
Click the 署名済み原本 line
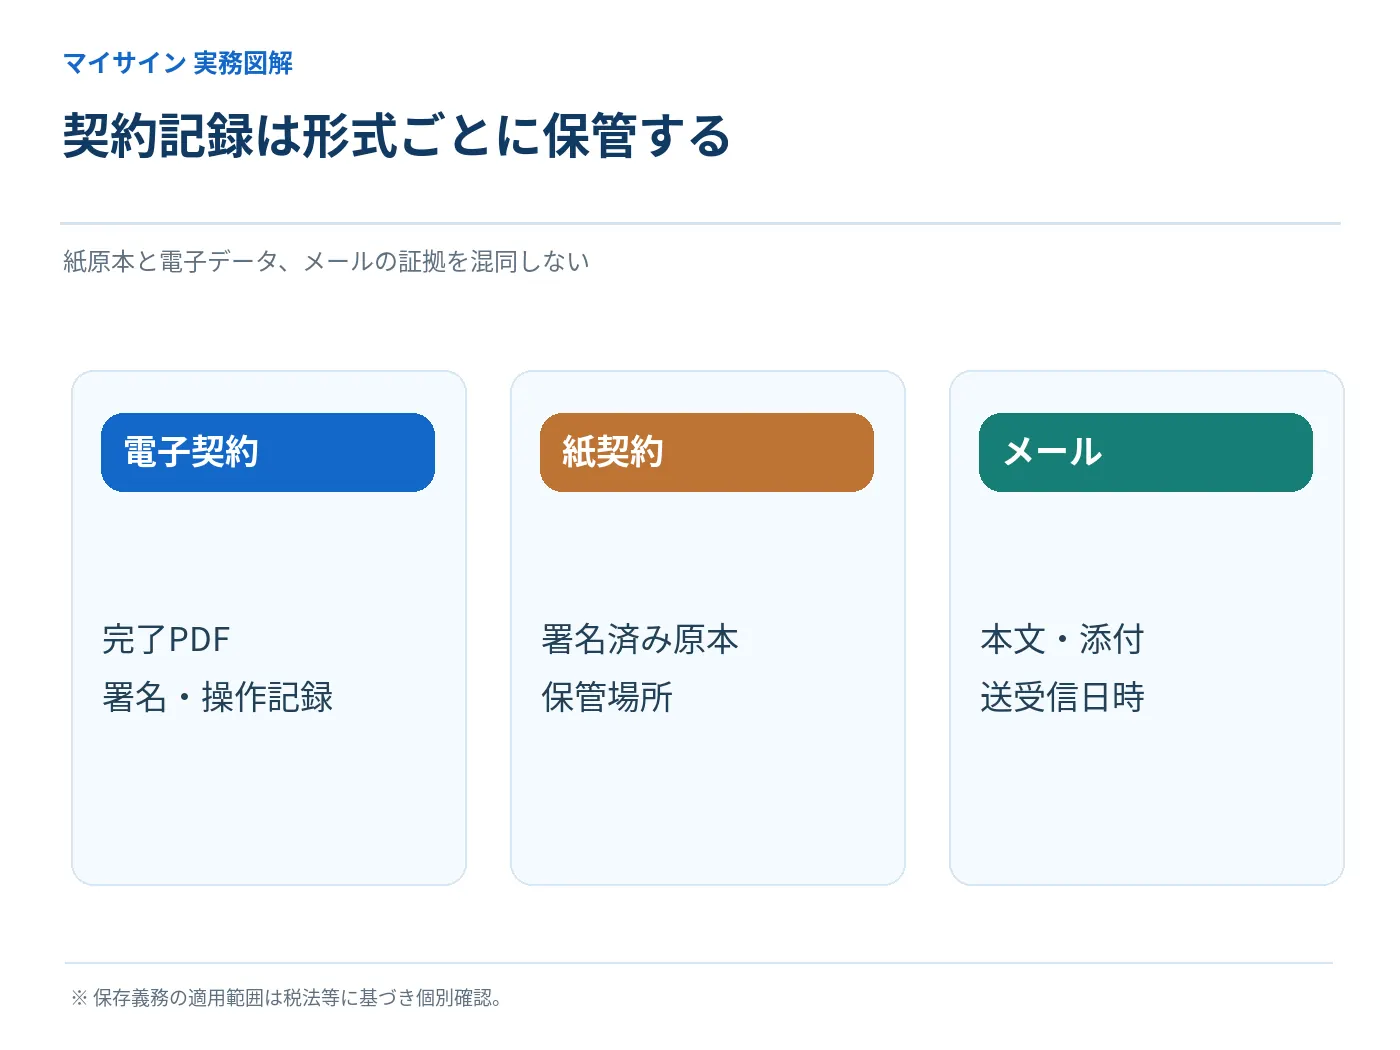640,639
